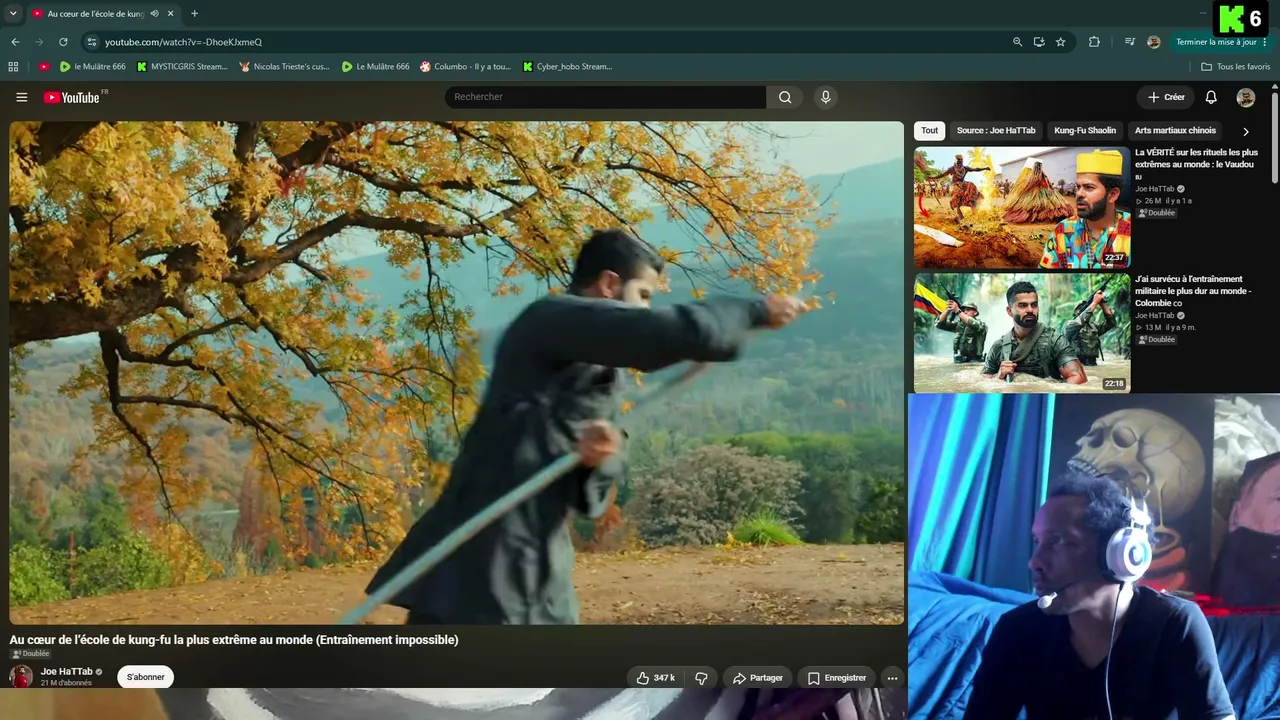
Task: Click the YouTube search magnifier button
Action: (785, 97)
